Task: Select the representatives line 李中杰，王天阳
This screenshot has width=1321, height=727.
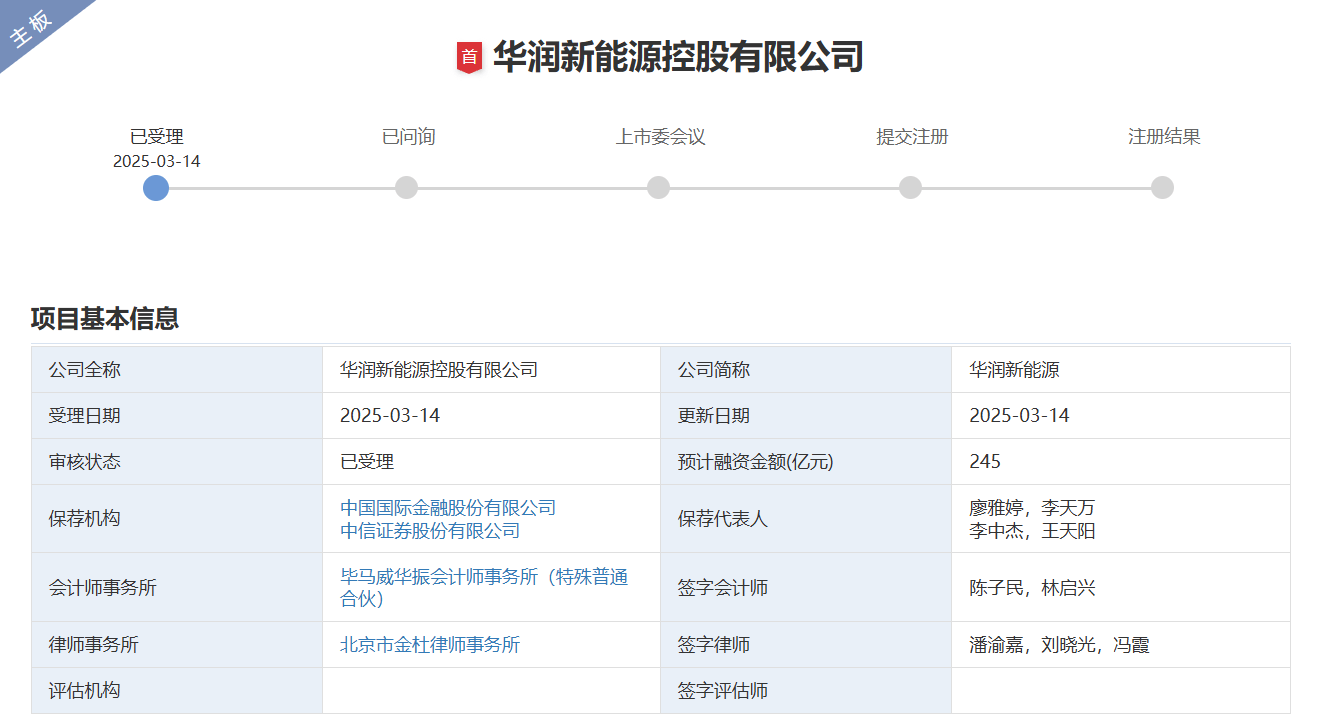Action: click(x=1032, y=531)
